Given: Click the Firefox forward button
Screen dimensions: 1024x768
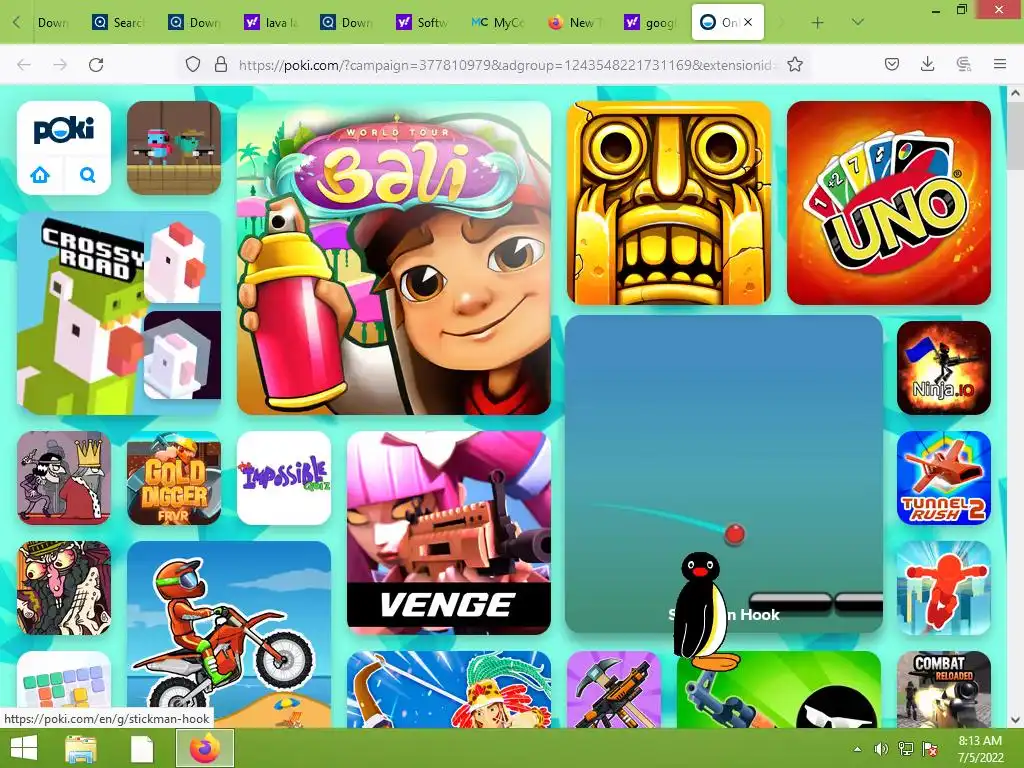Looking at the screenshot, I should [60, 64].
